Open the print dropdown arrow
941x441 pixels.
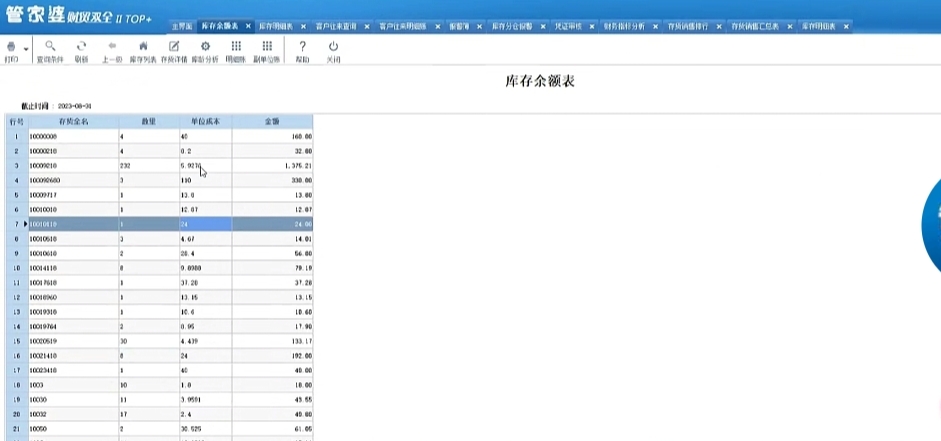(24, 47)
